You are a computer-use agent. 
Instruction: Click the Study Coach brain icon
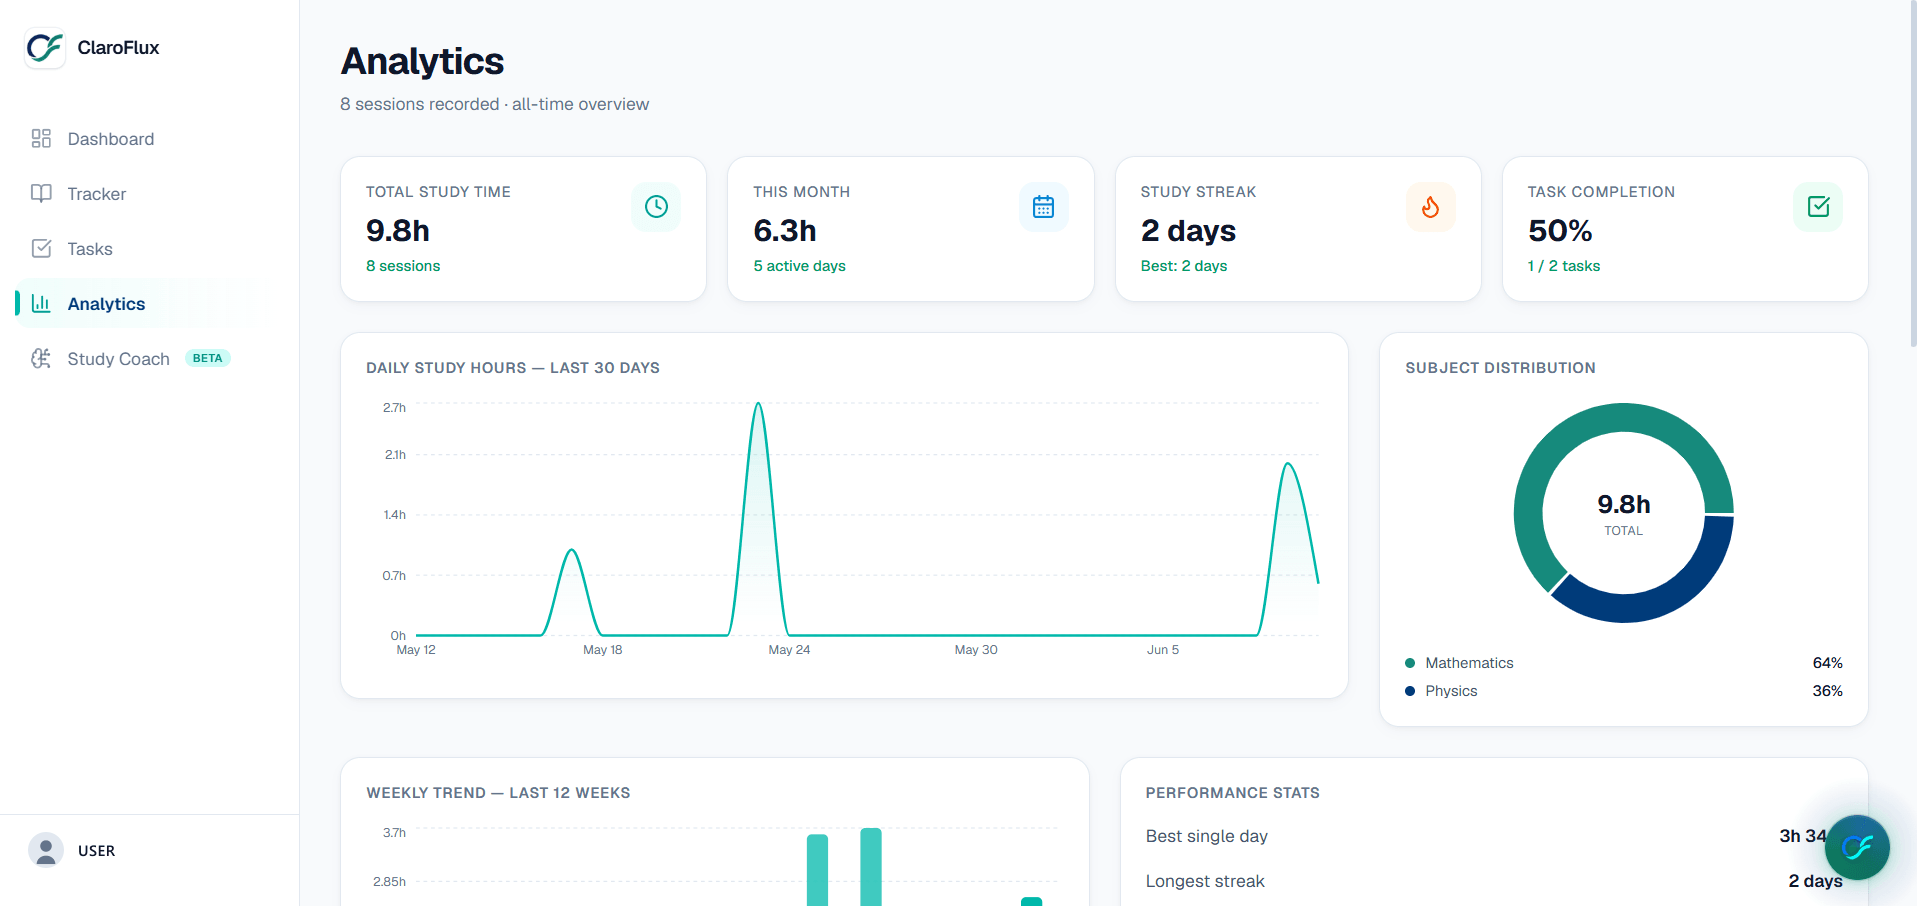41,359
